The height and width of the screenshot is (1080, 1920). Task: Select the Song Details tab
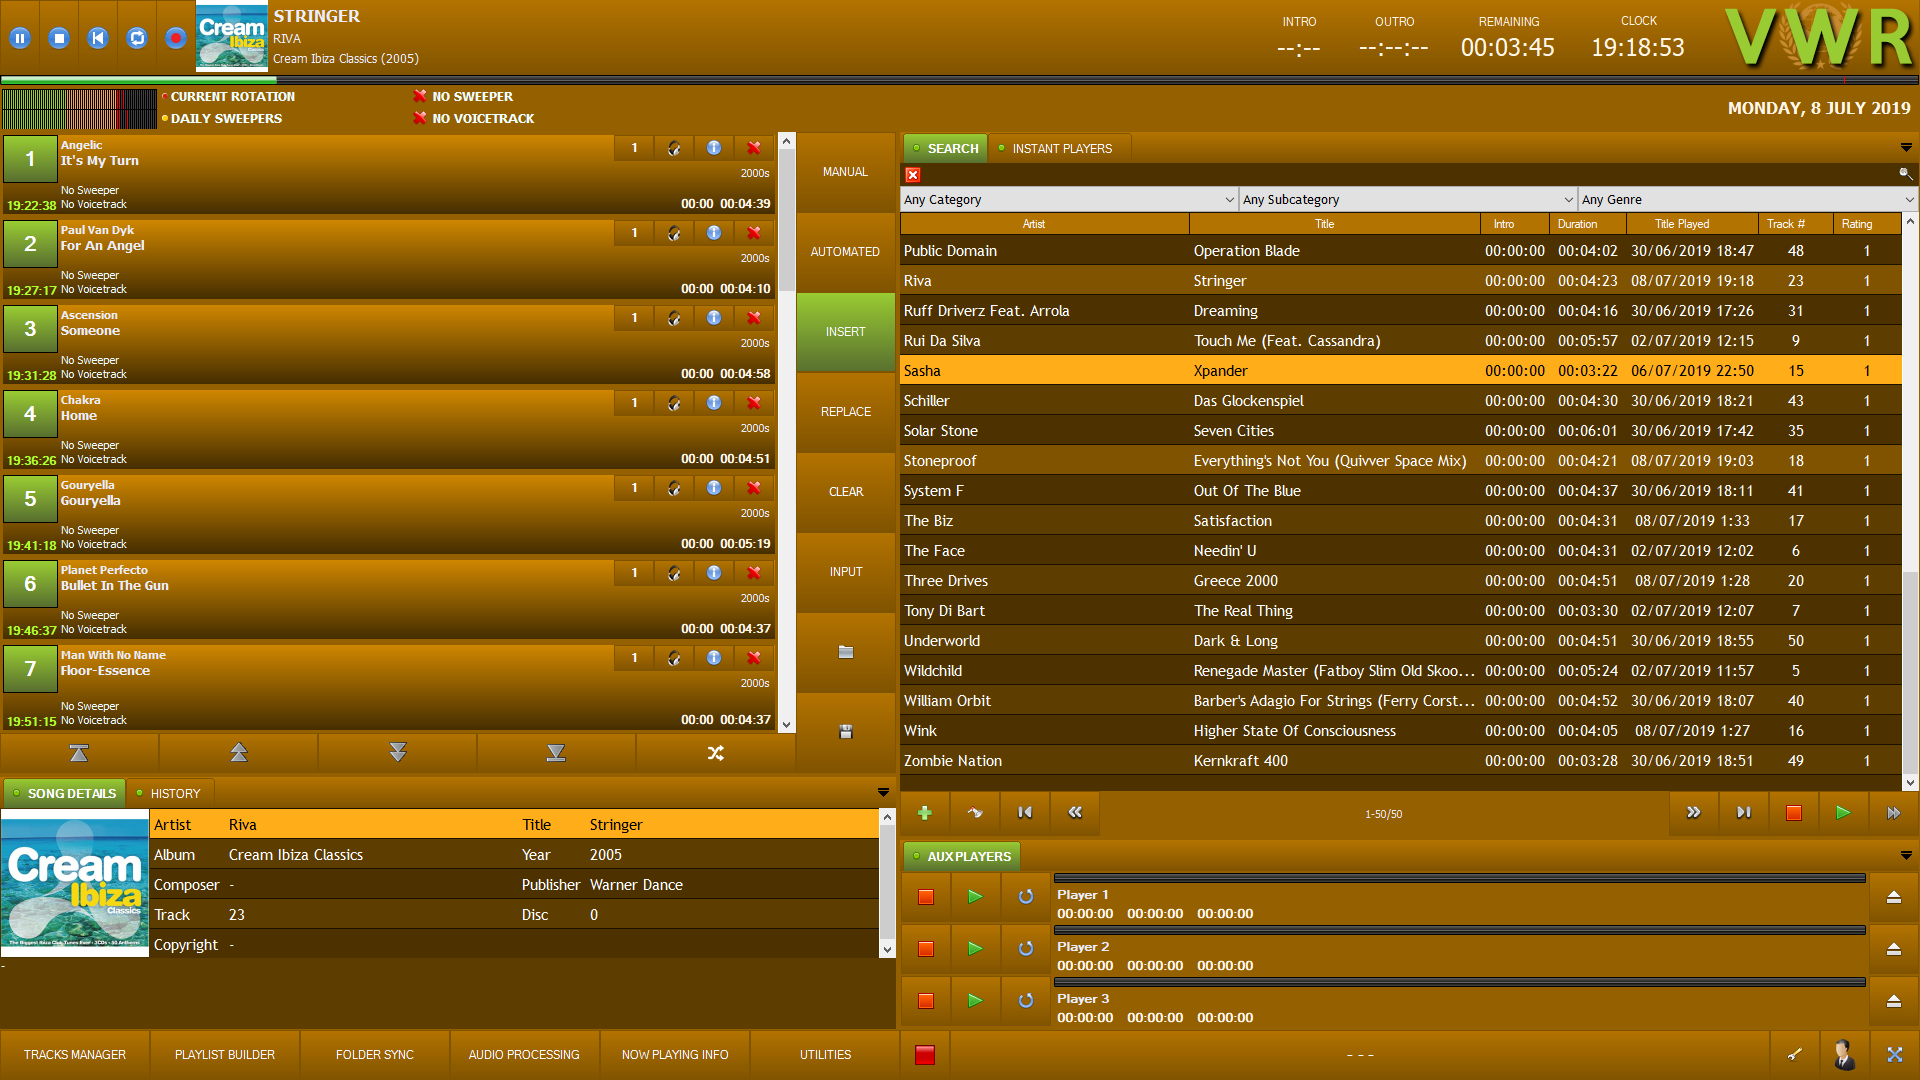coord(64,793)
